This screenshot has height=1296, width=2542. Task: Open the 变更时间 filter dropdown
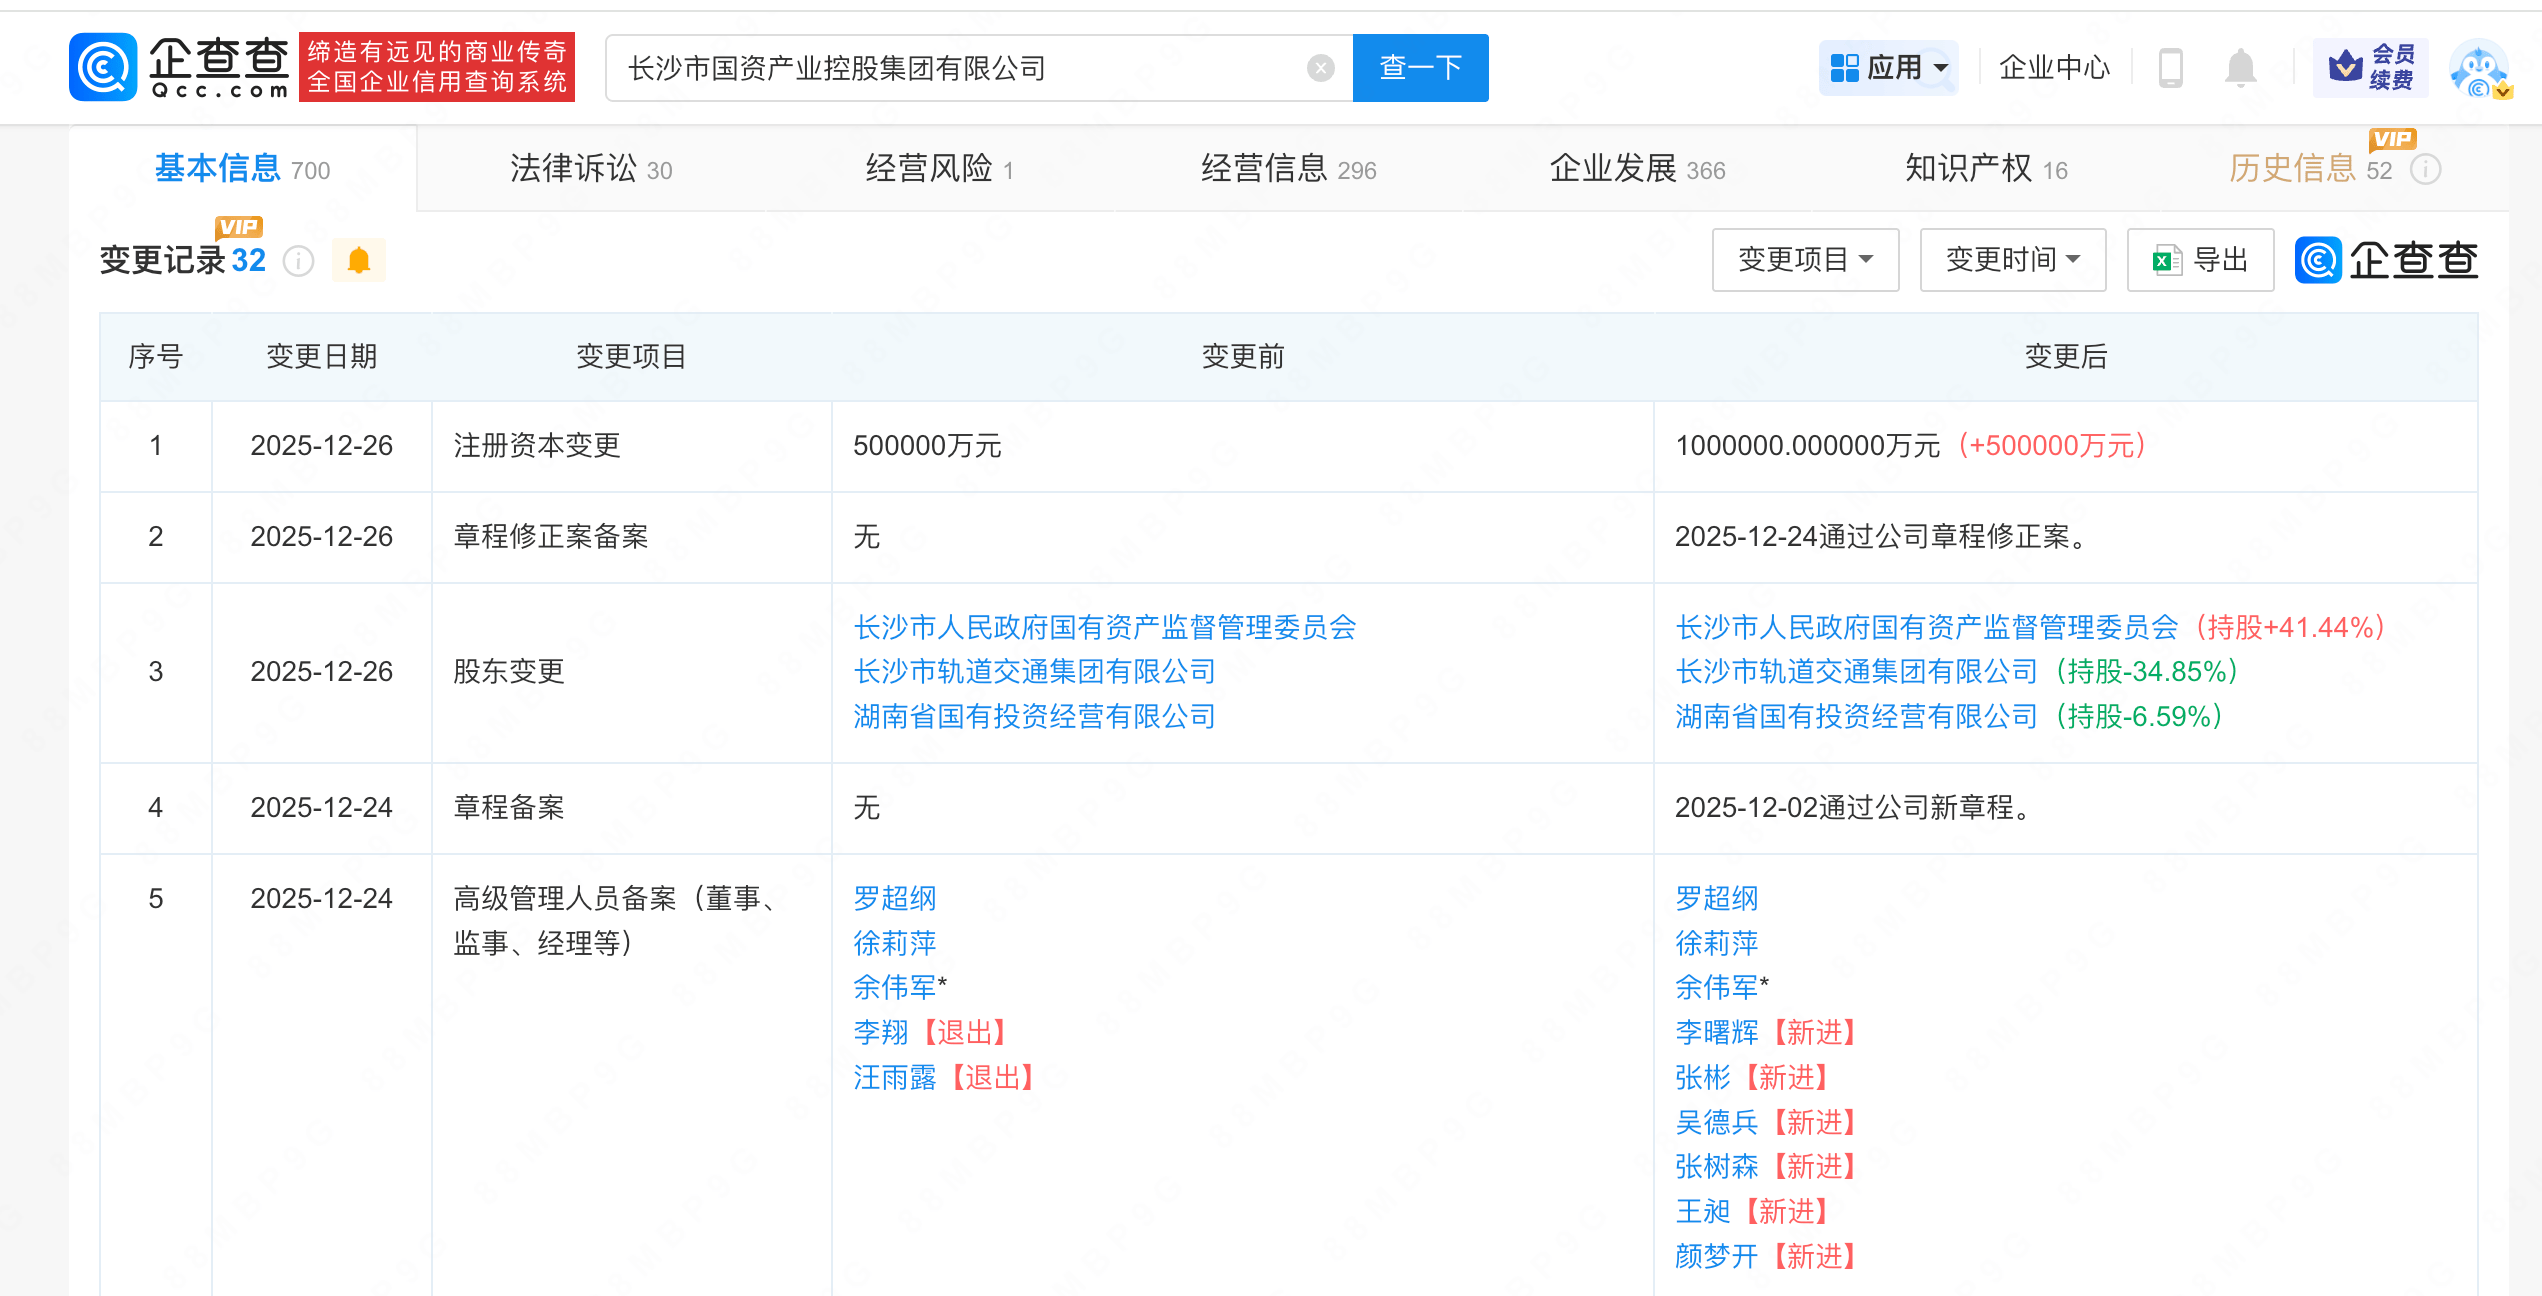point(2012,260)
